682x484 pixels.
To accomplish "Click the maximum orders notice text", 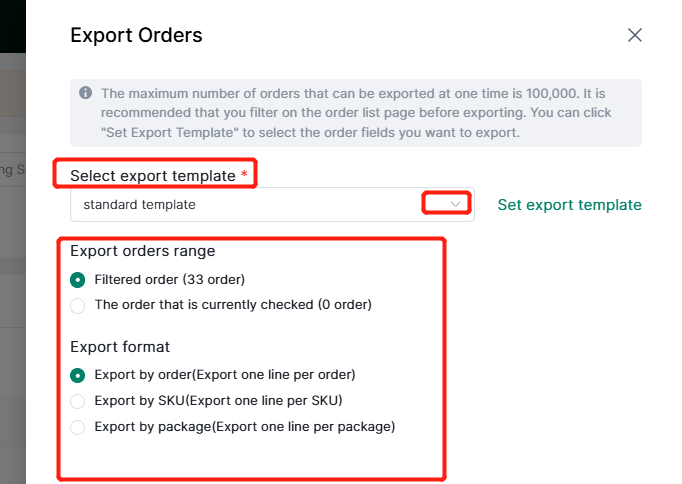I will click(356, 113).
